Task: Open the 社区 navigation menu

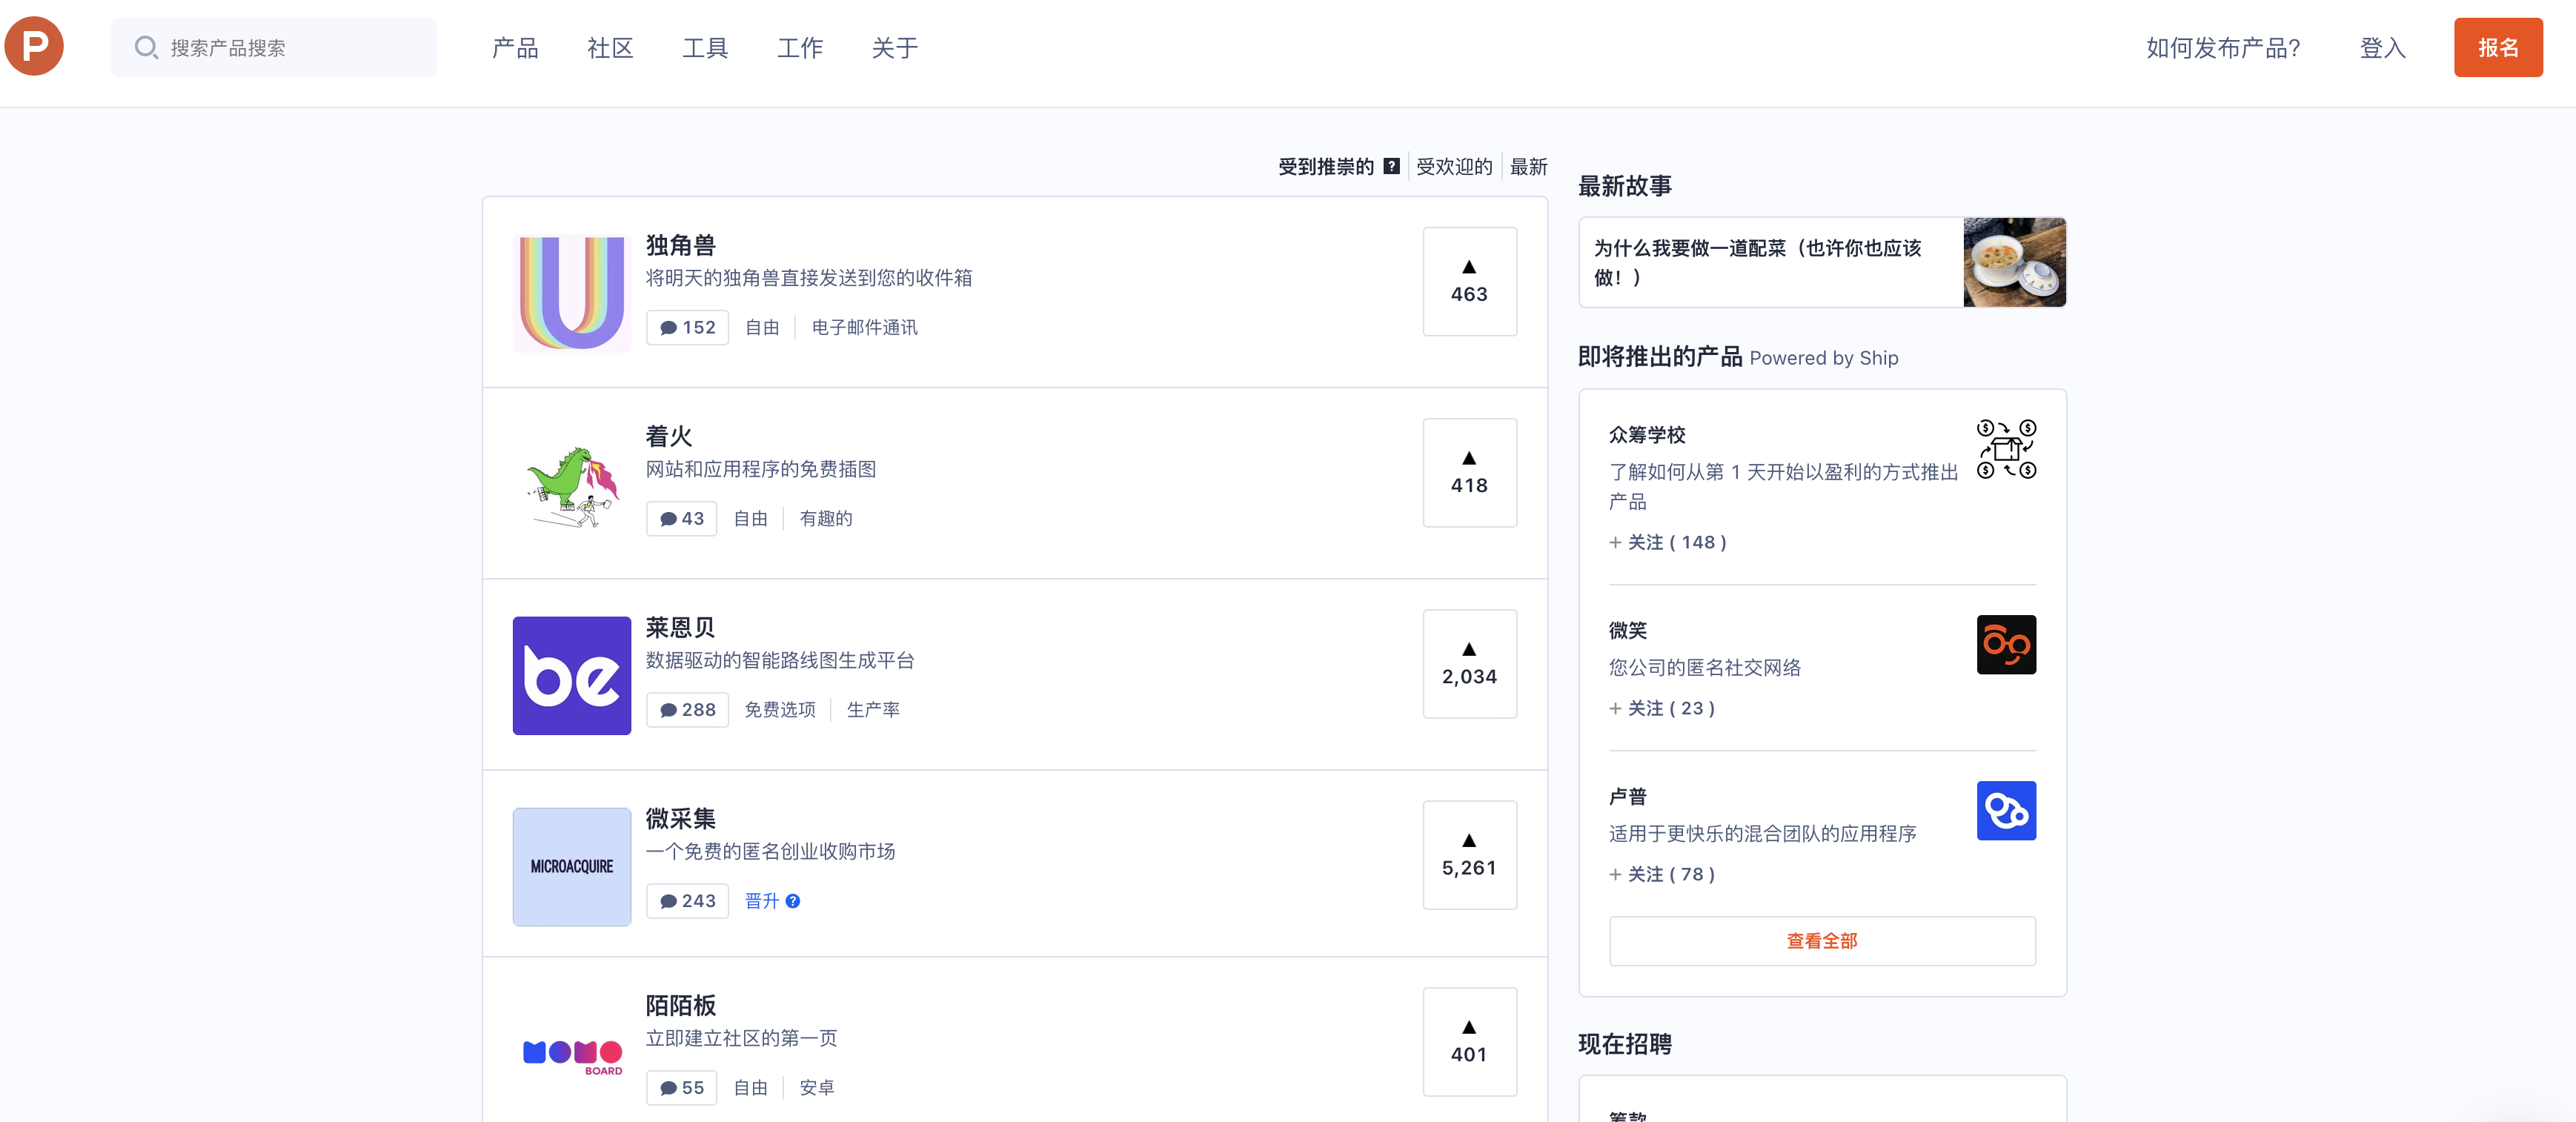Action: (610, 47)
